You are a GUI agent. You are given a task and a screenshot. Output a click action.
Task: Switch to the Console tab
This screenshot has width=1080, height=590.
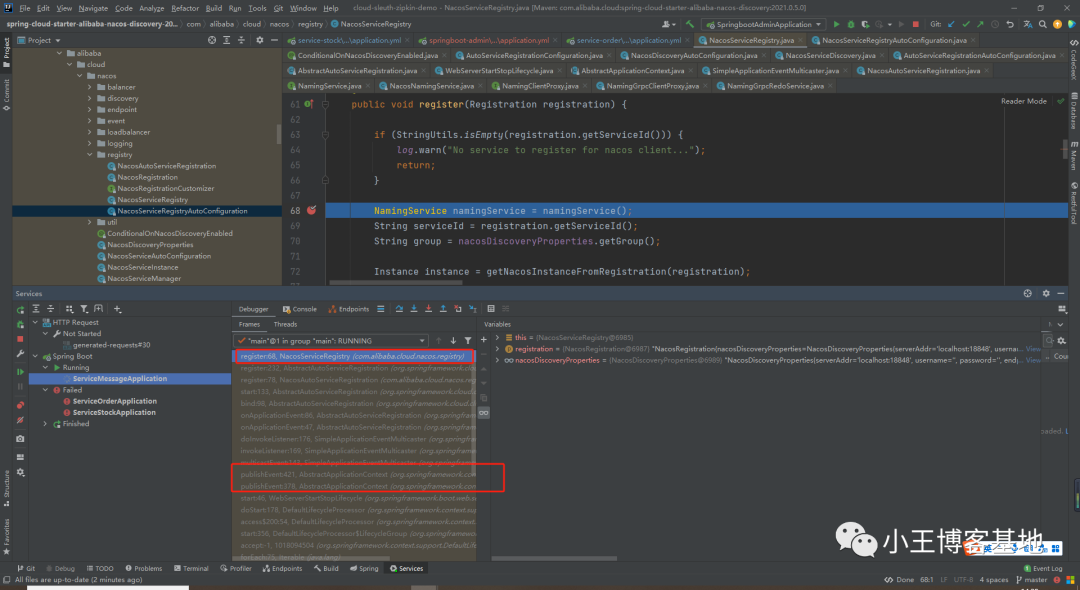pyautogui.click(x=300, y=309)
